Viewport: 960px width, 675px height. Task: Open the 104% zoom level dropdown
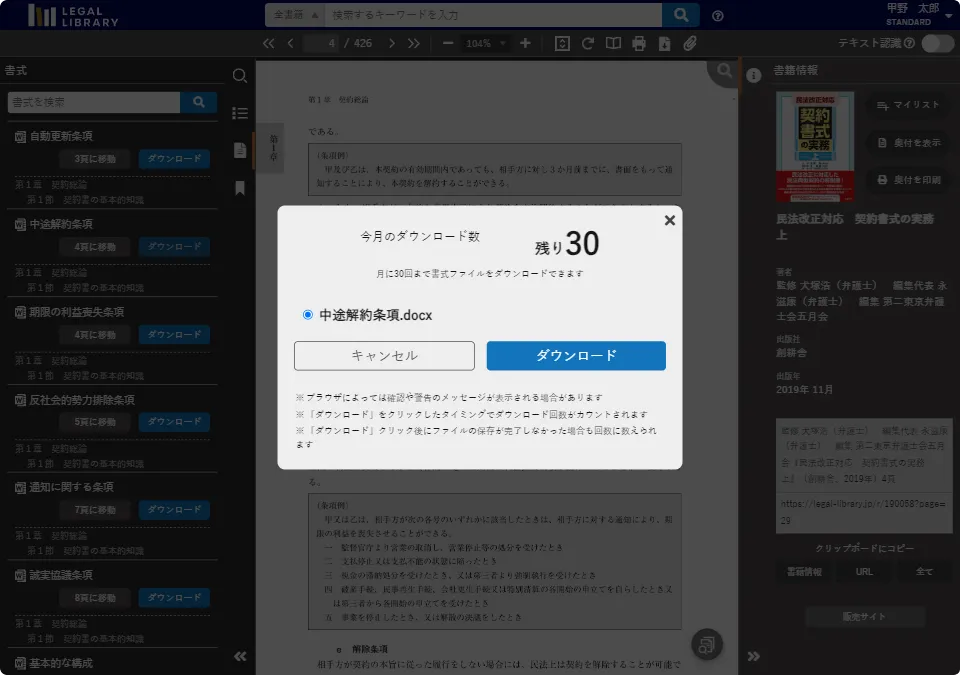485,43
